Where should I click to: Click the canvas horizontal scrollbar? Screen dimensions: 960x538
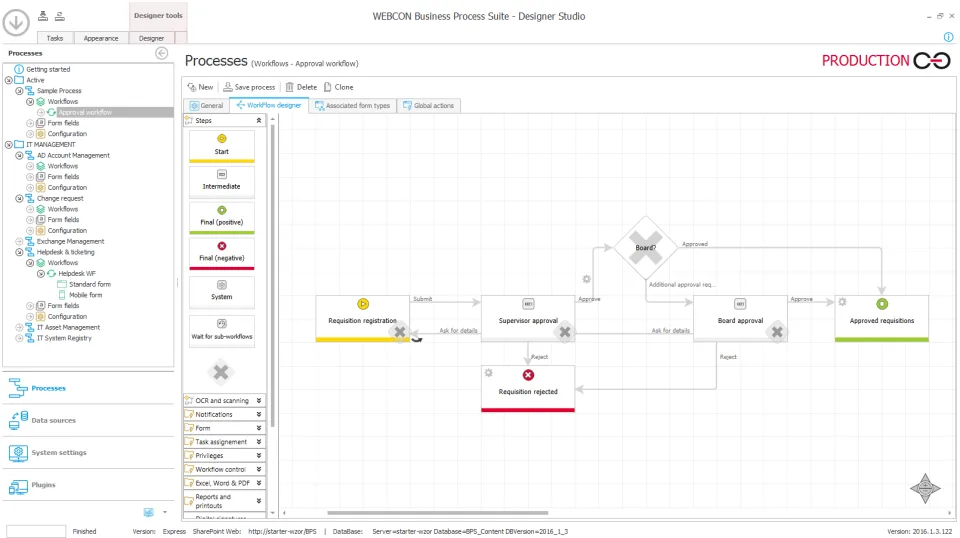pyautogui.click(x=437, y=513)
